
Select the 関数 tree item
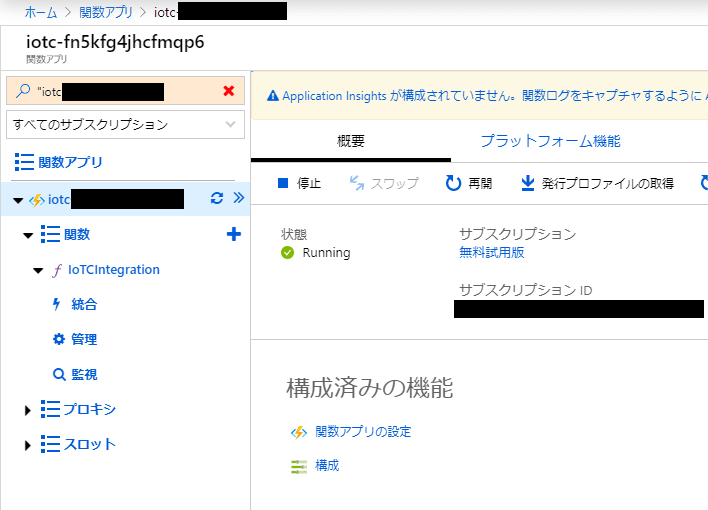(x=77, y=234)
